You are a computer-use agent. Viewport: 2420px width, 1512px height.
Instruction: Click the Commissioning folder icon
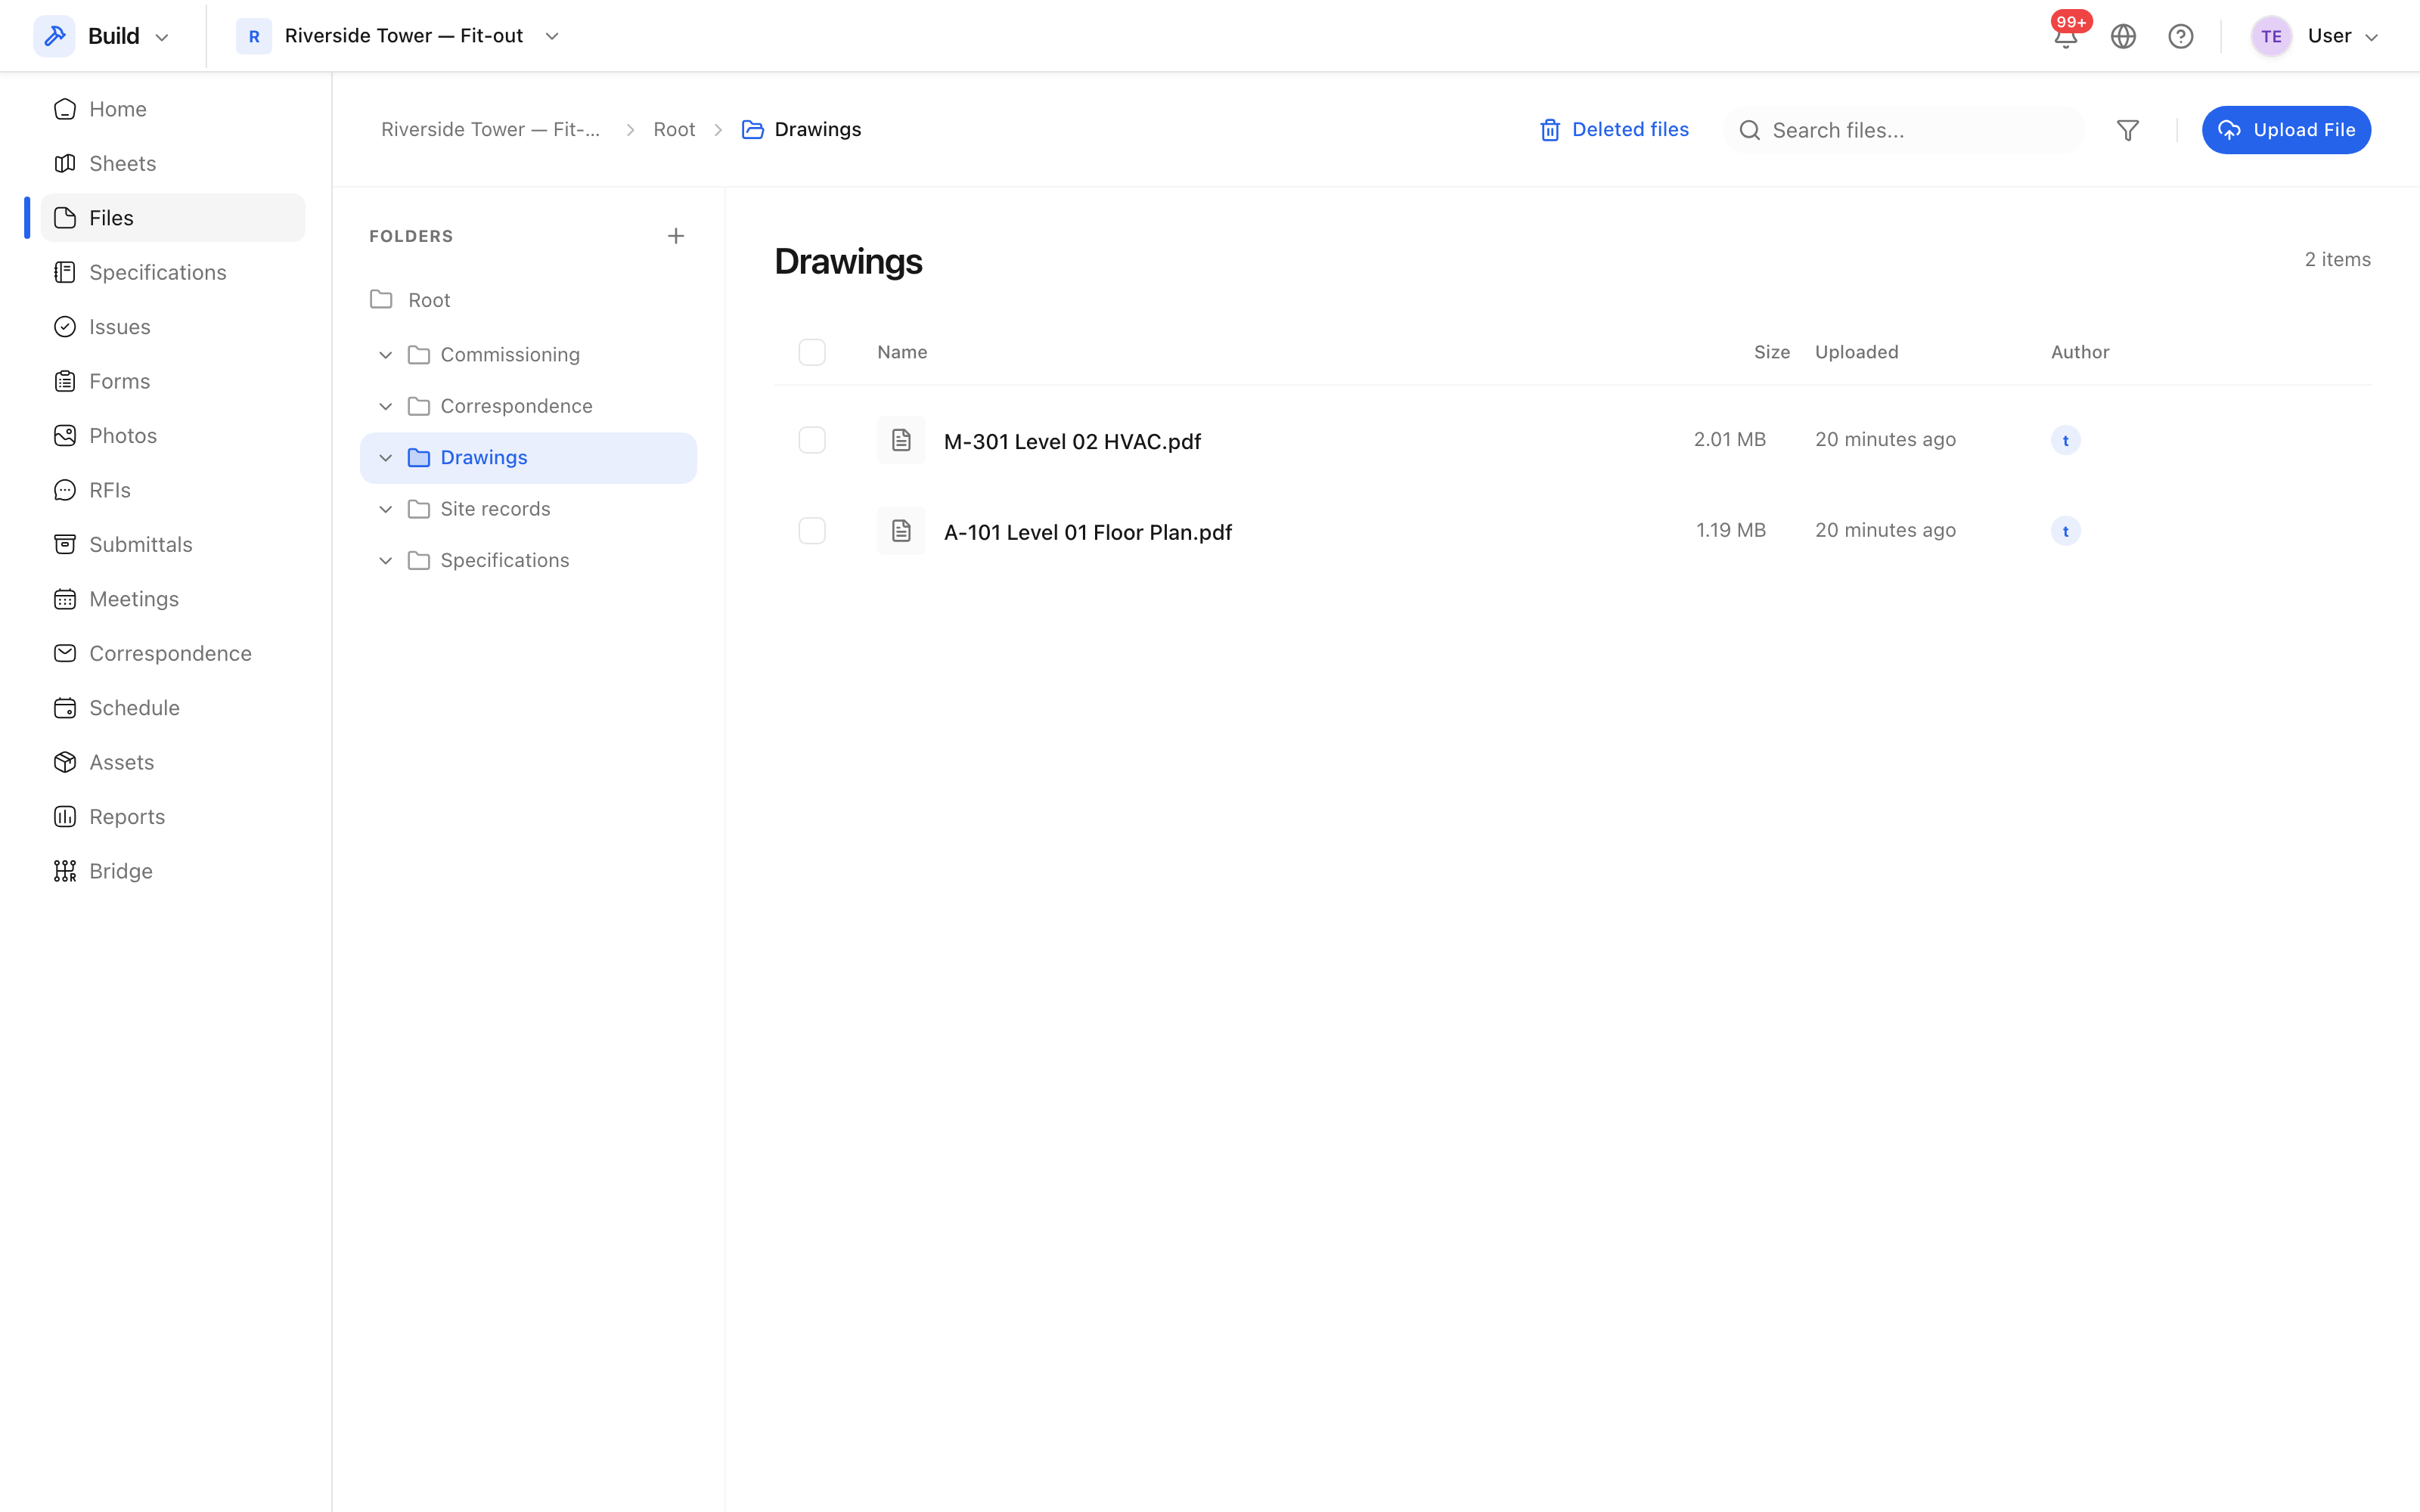tap(419, 355)
